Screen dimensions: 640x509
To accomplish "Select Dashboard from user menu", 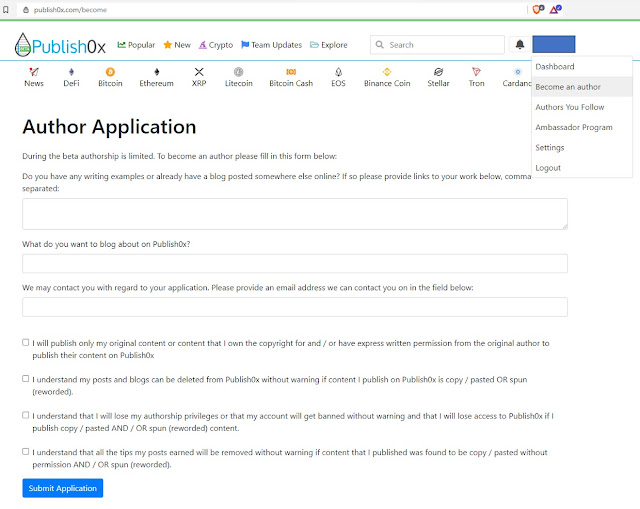I will (582, 67).
